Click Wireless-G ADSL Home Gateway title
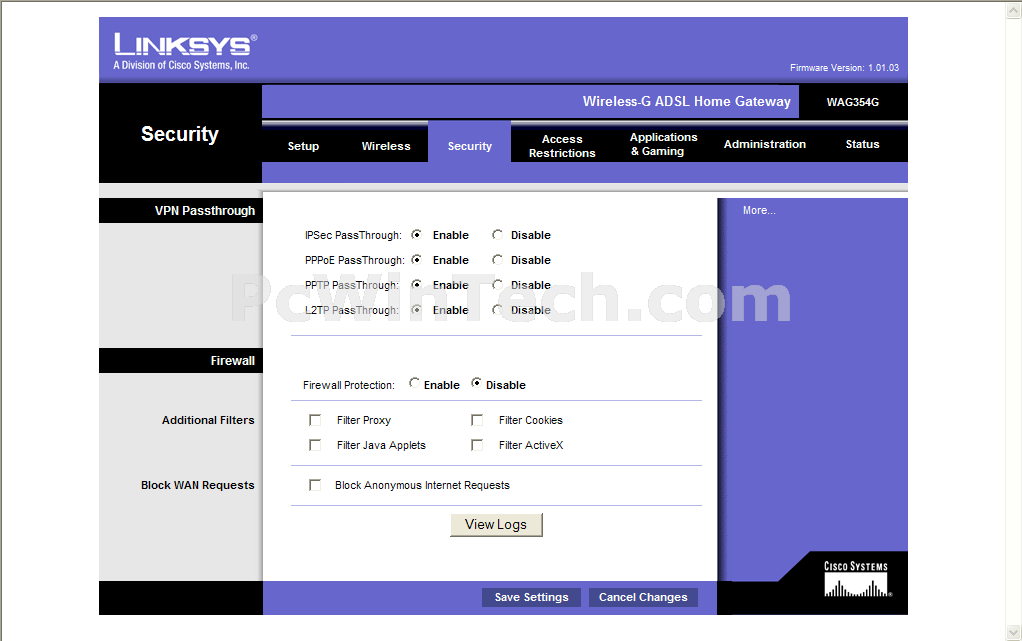This screenshot has height=641, width=1022. click(686, 102)
